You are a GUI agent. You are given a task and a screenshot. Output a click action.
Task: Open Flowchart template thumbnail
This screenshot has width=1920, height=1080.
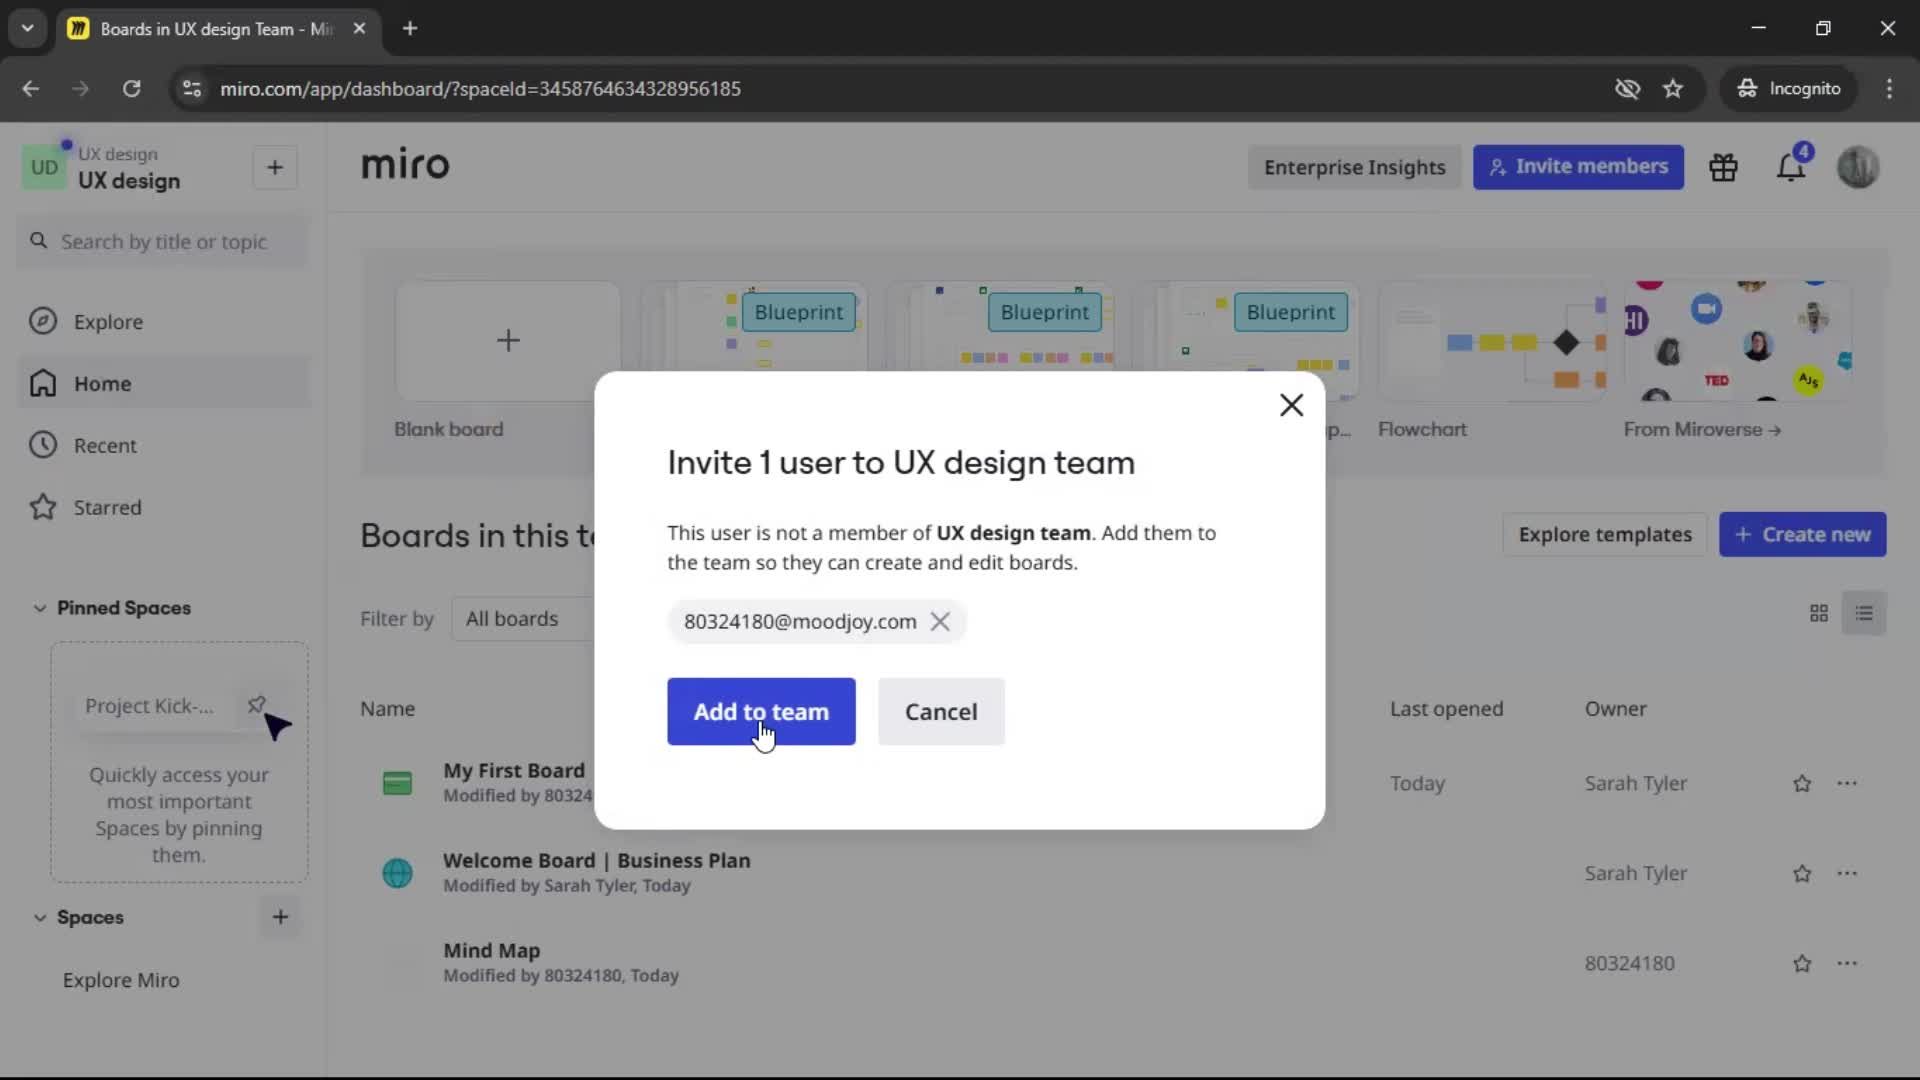coord(1492,341)
